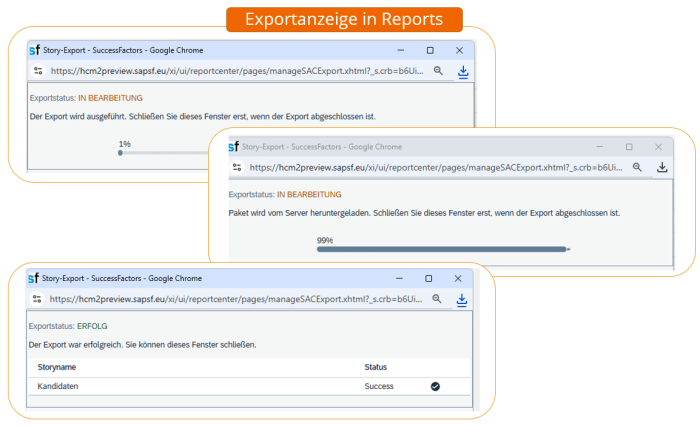Image resolution: width=700 pixels, height=426 pixels.
Task: Close the 99% export window
Action: pyautogui.click(x=658, y=147)
